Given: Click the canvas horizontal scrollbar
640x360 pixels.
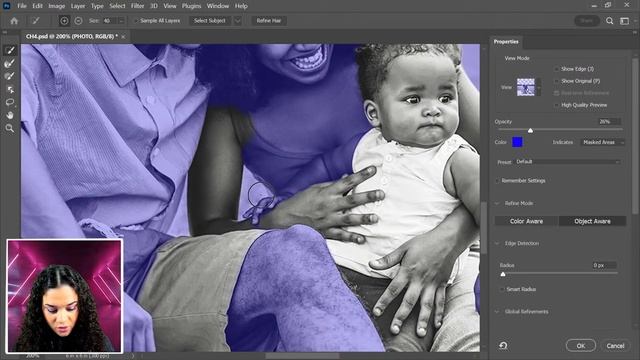Looking at the screenshot, I should coord(302,356).
